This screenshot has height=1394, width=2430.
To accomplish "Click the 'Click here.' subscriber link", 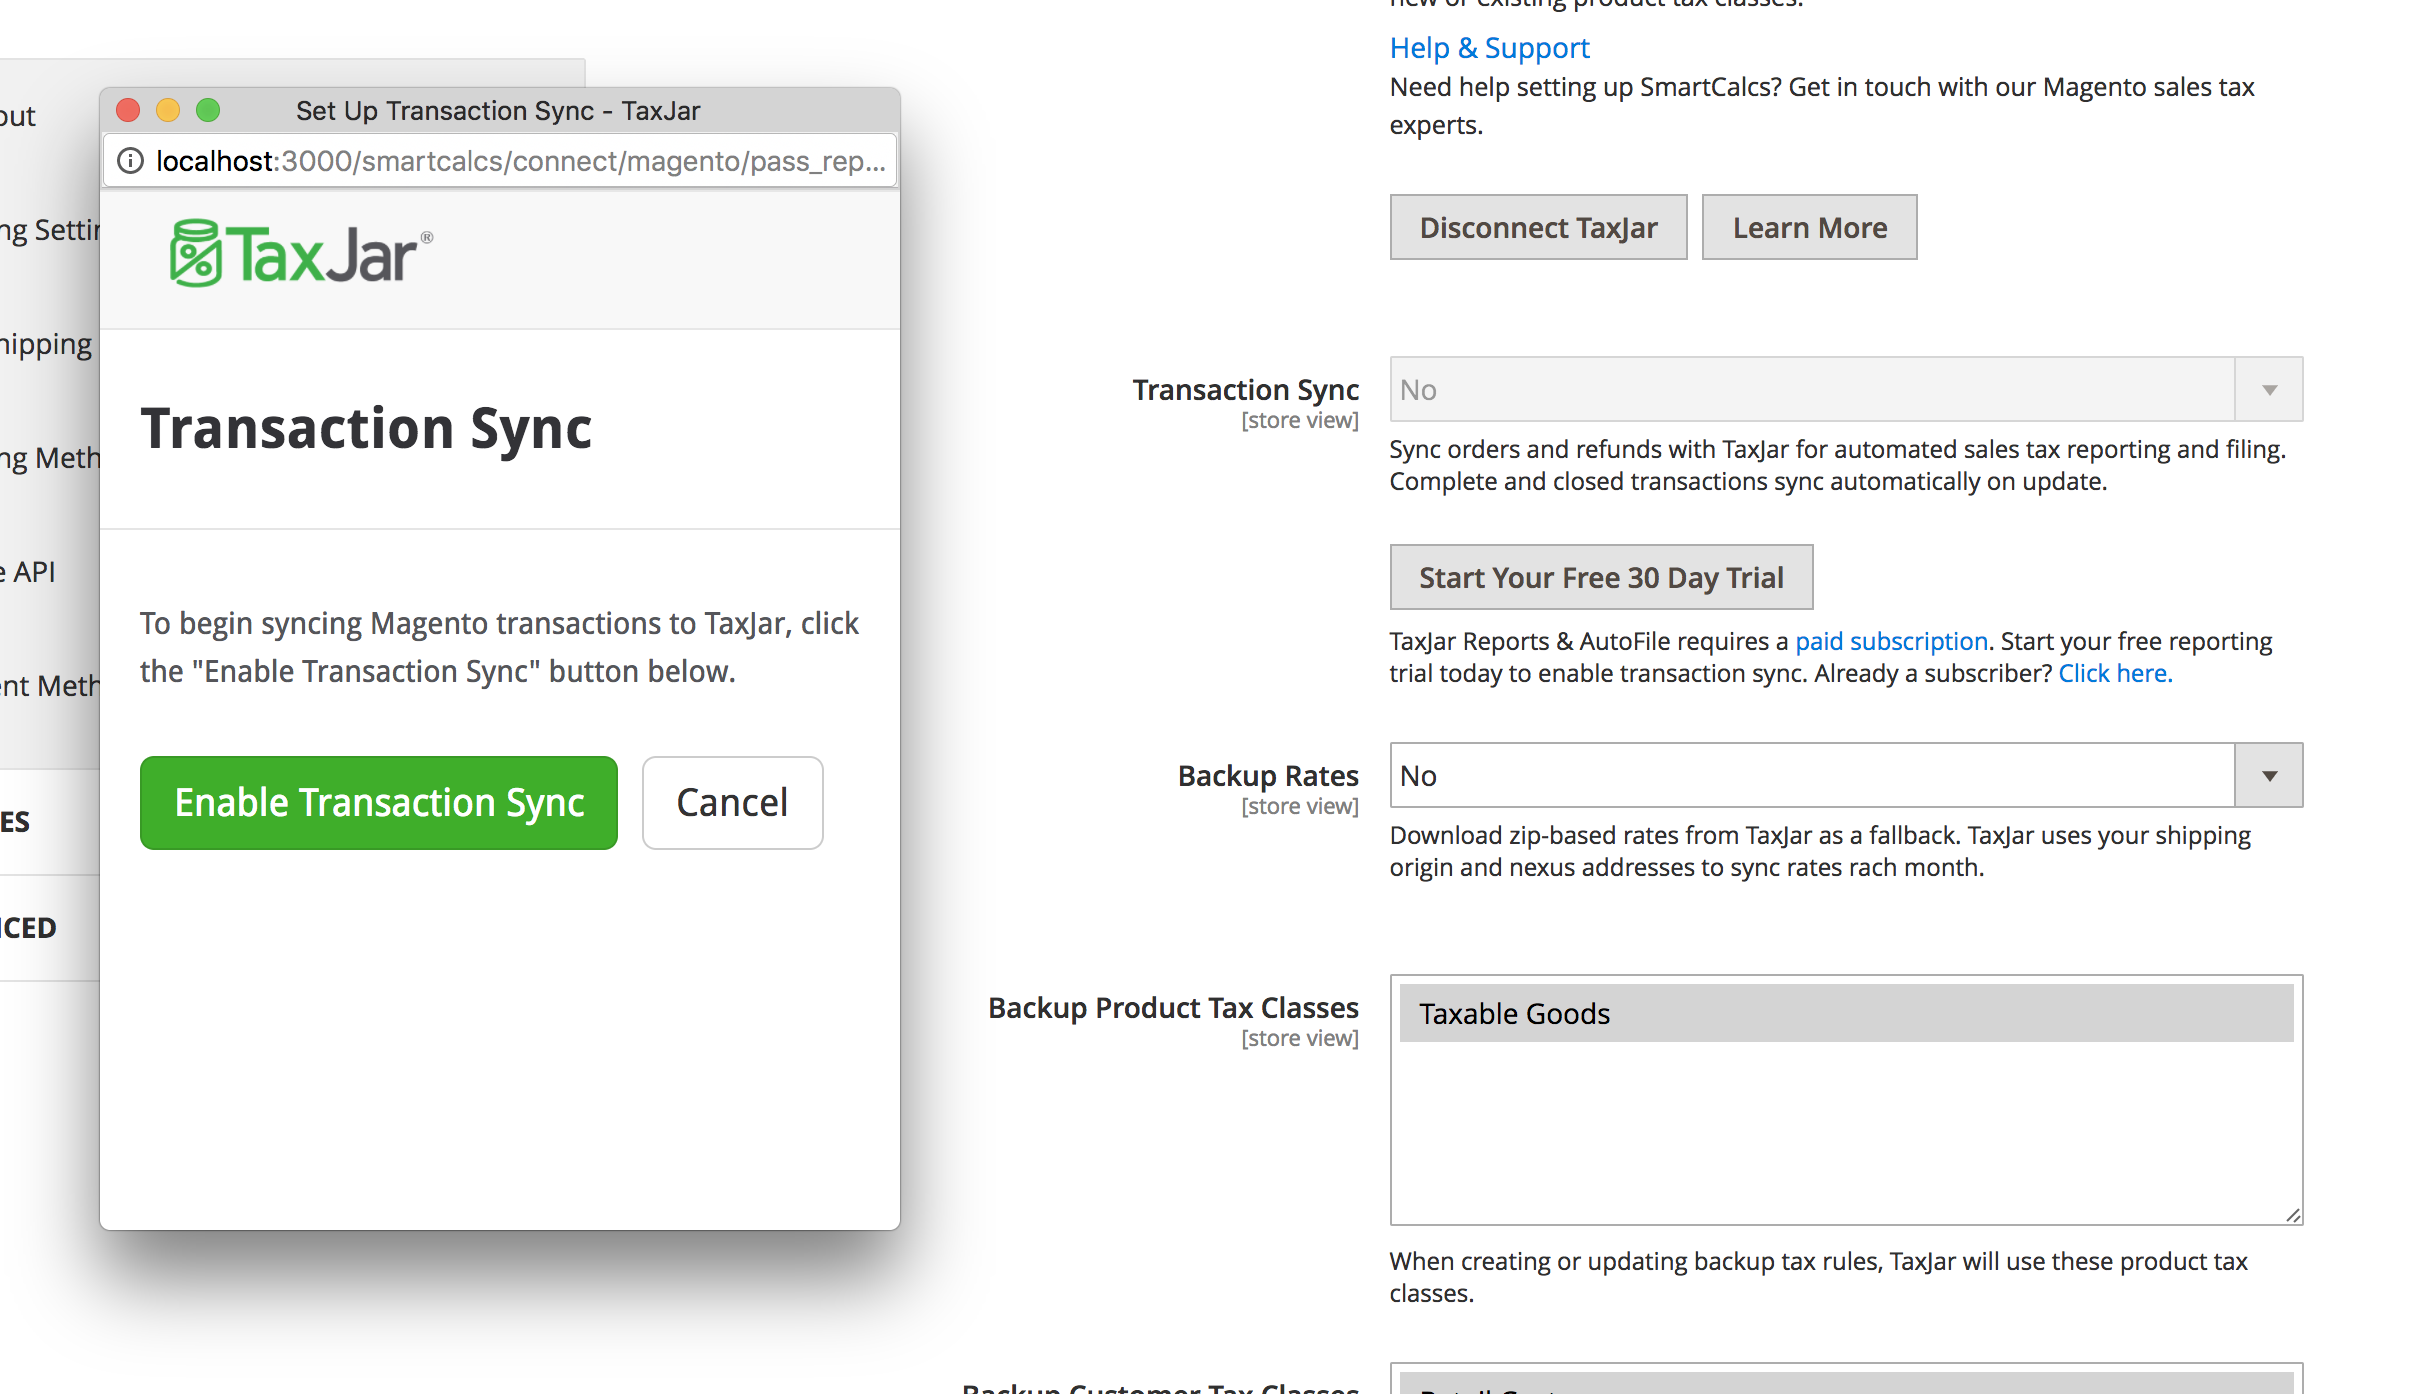I will click(2115, 673).
